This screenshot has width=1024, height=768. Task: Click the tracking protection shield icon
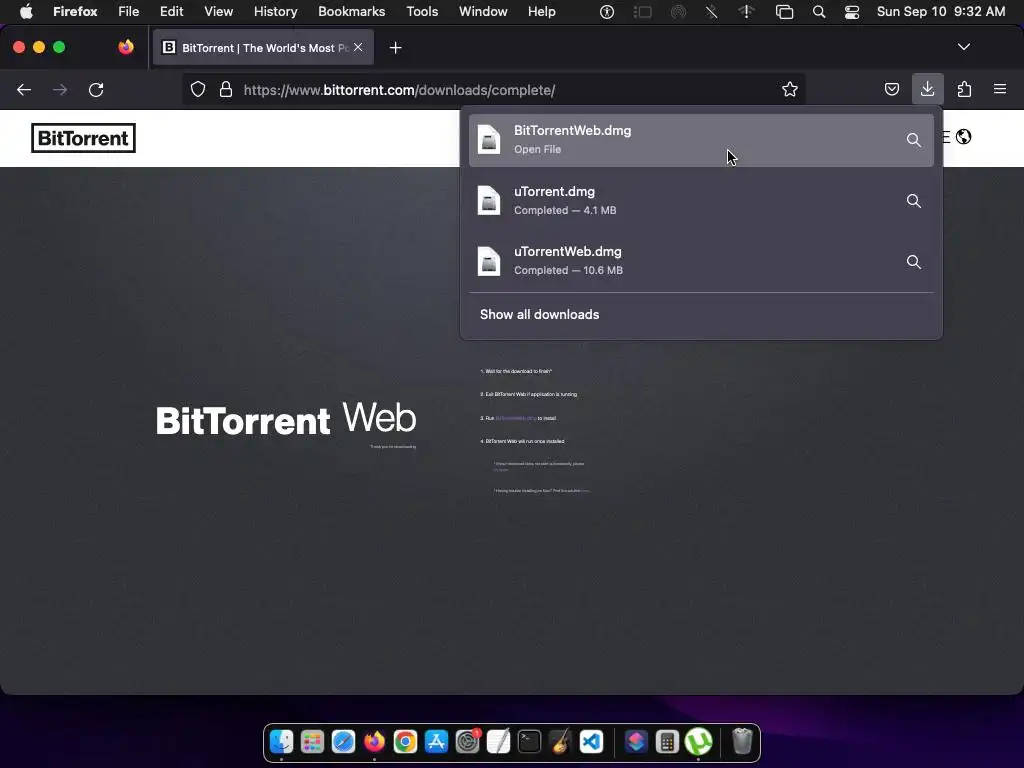tap(198, 89)
